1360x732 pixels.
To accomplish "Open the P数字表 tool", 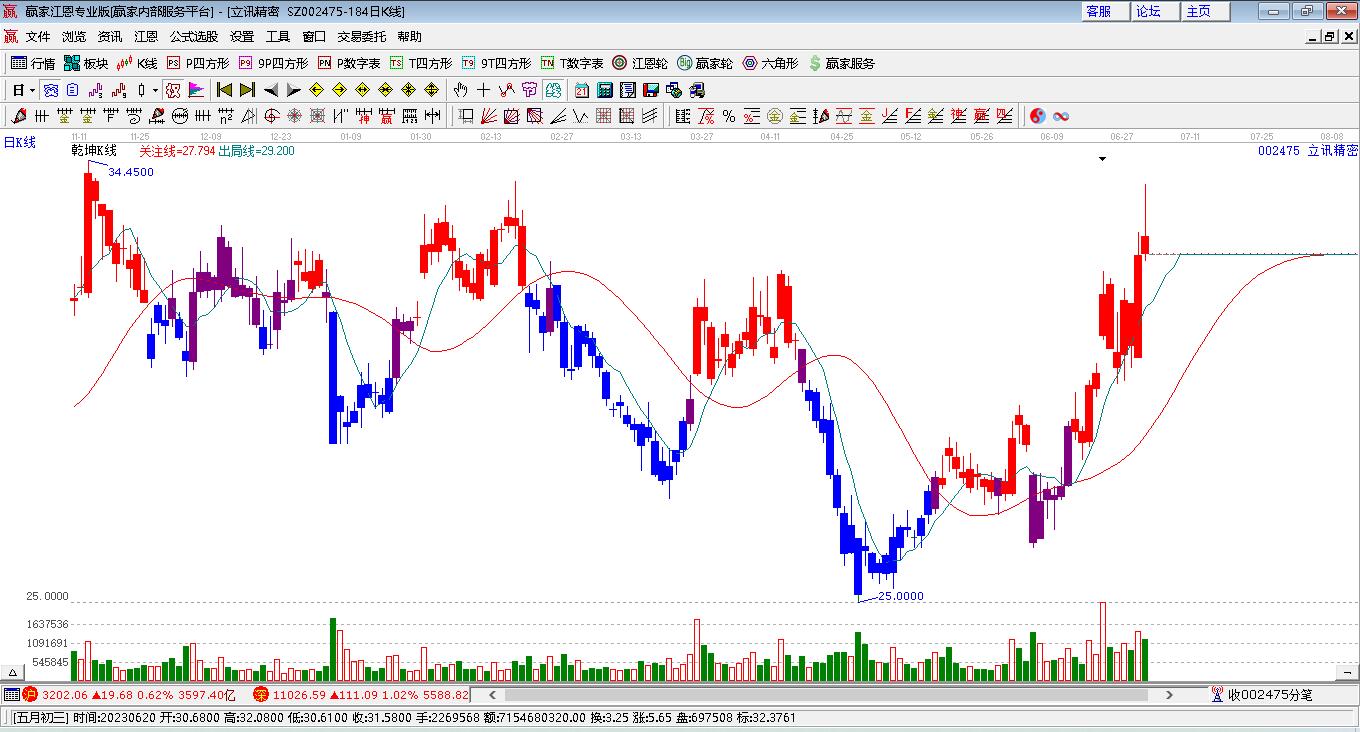I will pos(349,63).
